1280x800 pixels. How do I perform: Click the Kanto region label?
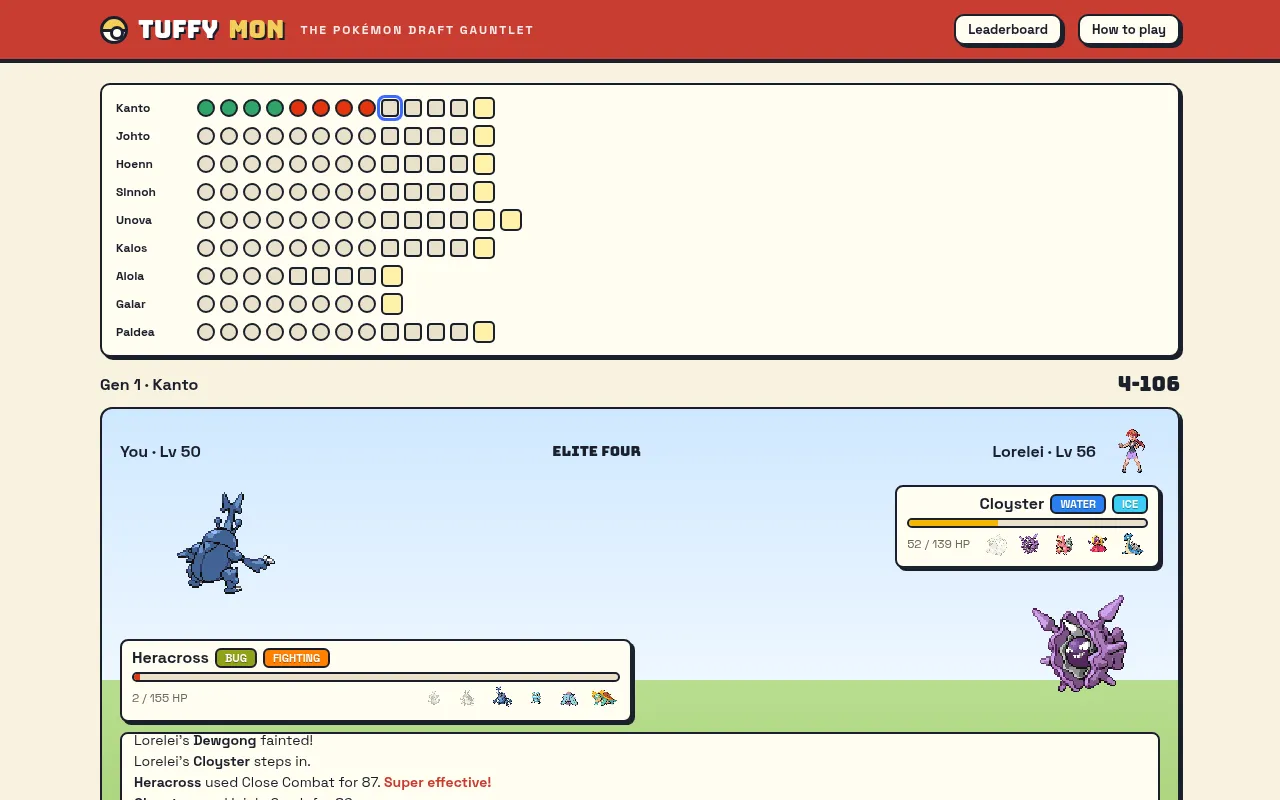(x=133, y=108)
